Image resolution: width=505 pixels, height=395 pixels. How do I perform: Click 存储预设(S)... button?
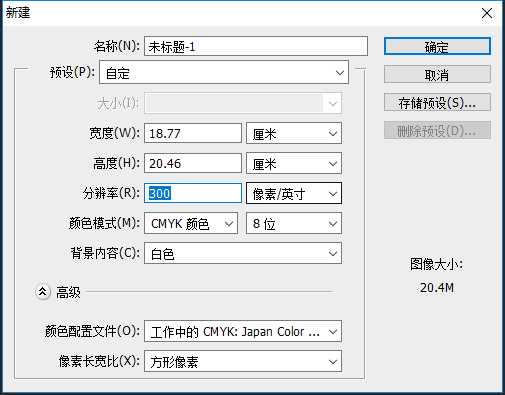click(437, 102)
